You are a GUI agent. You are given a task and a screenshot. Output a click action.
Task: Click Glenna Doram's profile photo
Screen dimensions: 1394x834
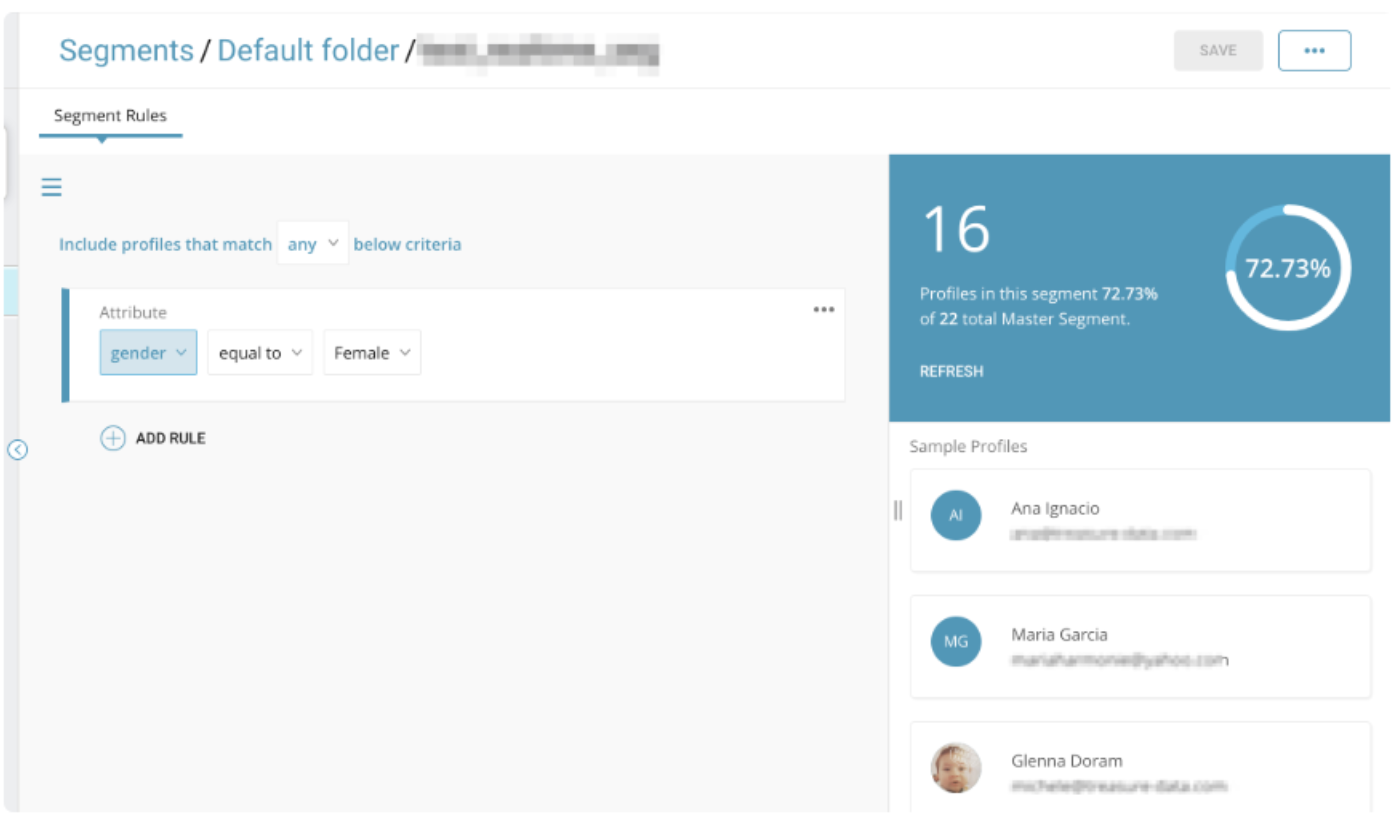click(955, 768)
